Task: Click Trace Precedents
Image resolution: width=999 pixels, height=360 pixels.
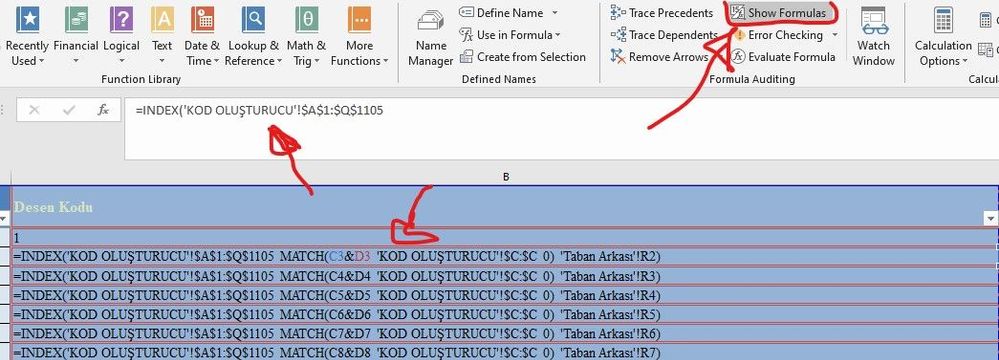Action: point(661,13)
